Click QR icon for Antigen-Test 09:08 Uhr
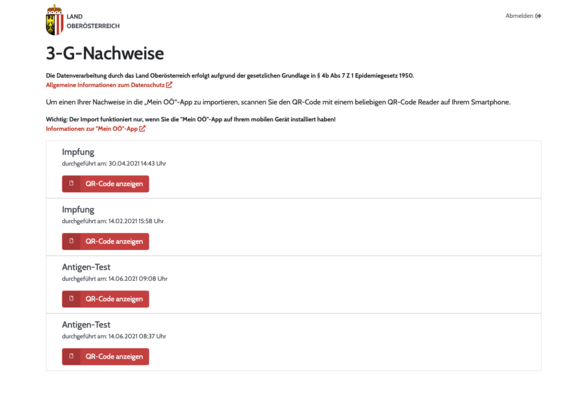This screenshot has width=587, height=400. [71, 299]
